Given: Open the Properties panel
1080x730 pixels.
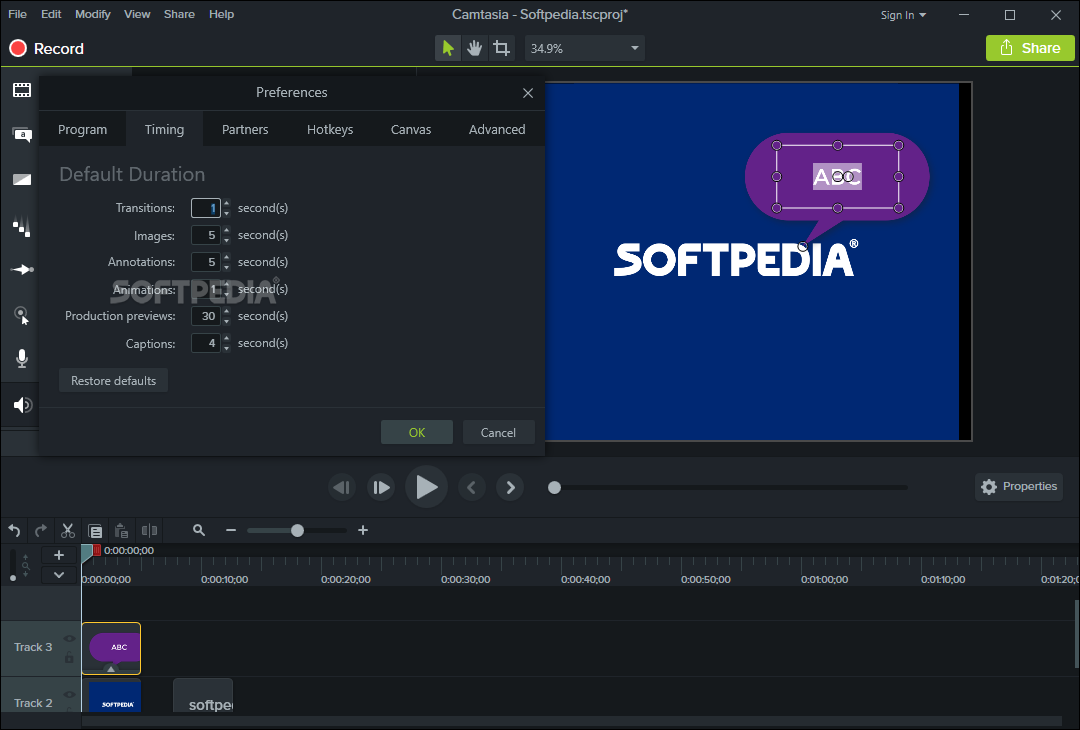Looking at the screenshot, I should (x=1019, y=487).
